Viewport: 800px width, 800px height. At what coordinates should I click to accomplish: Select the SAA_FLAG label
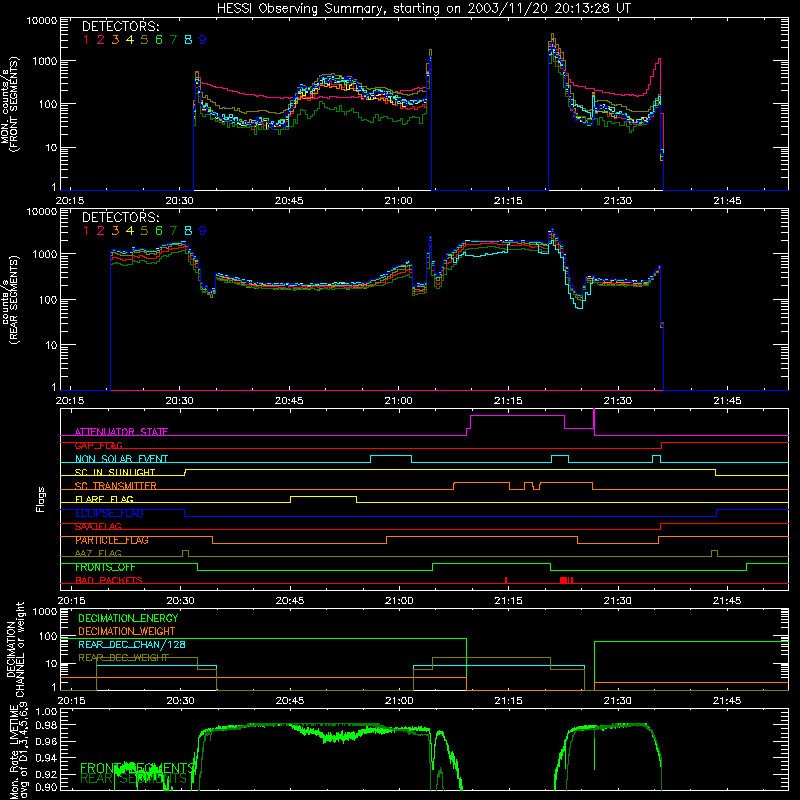[x=98, y=526]
